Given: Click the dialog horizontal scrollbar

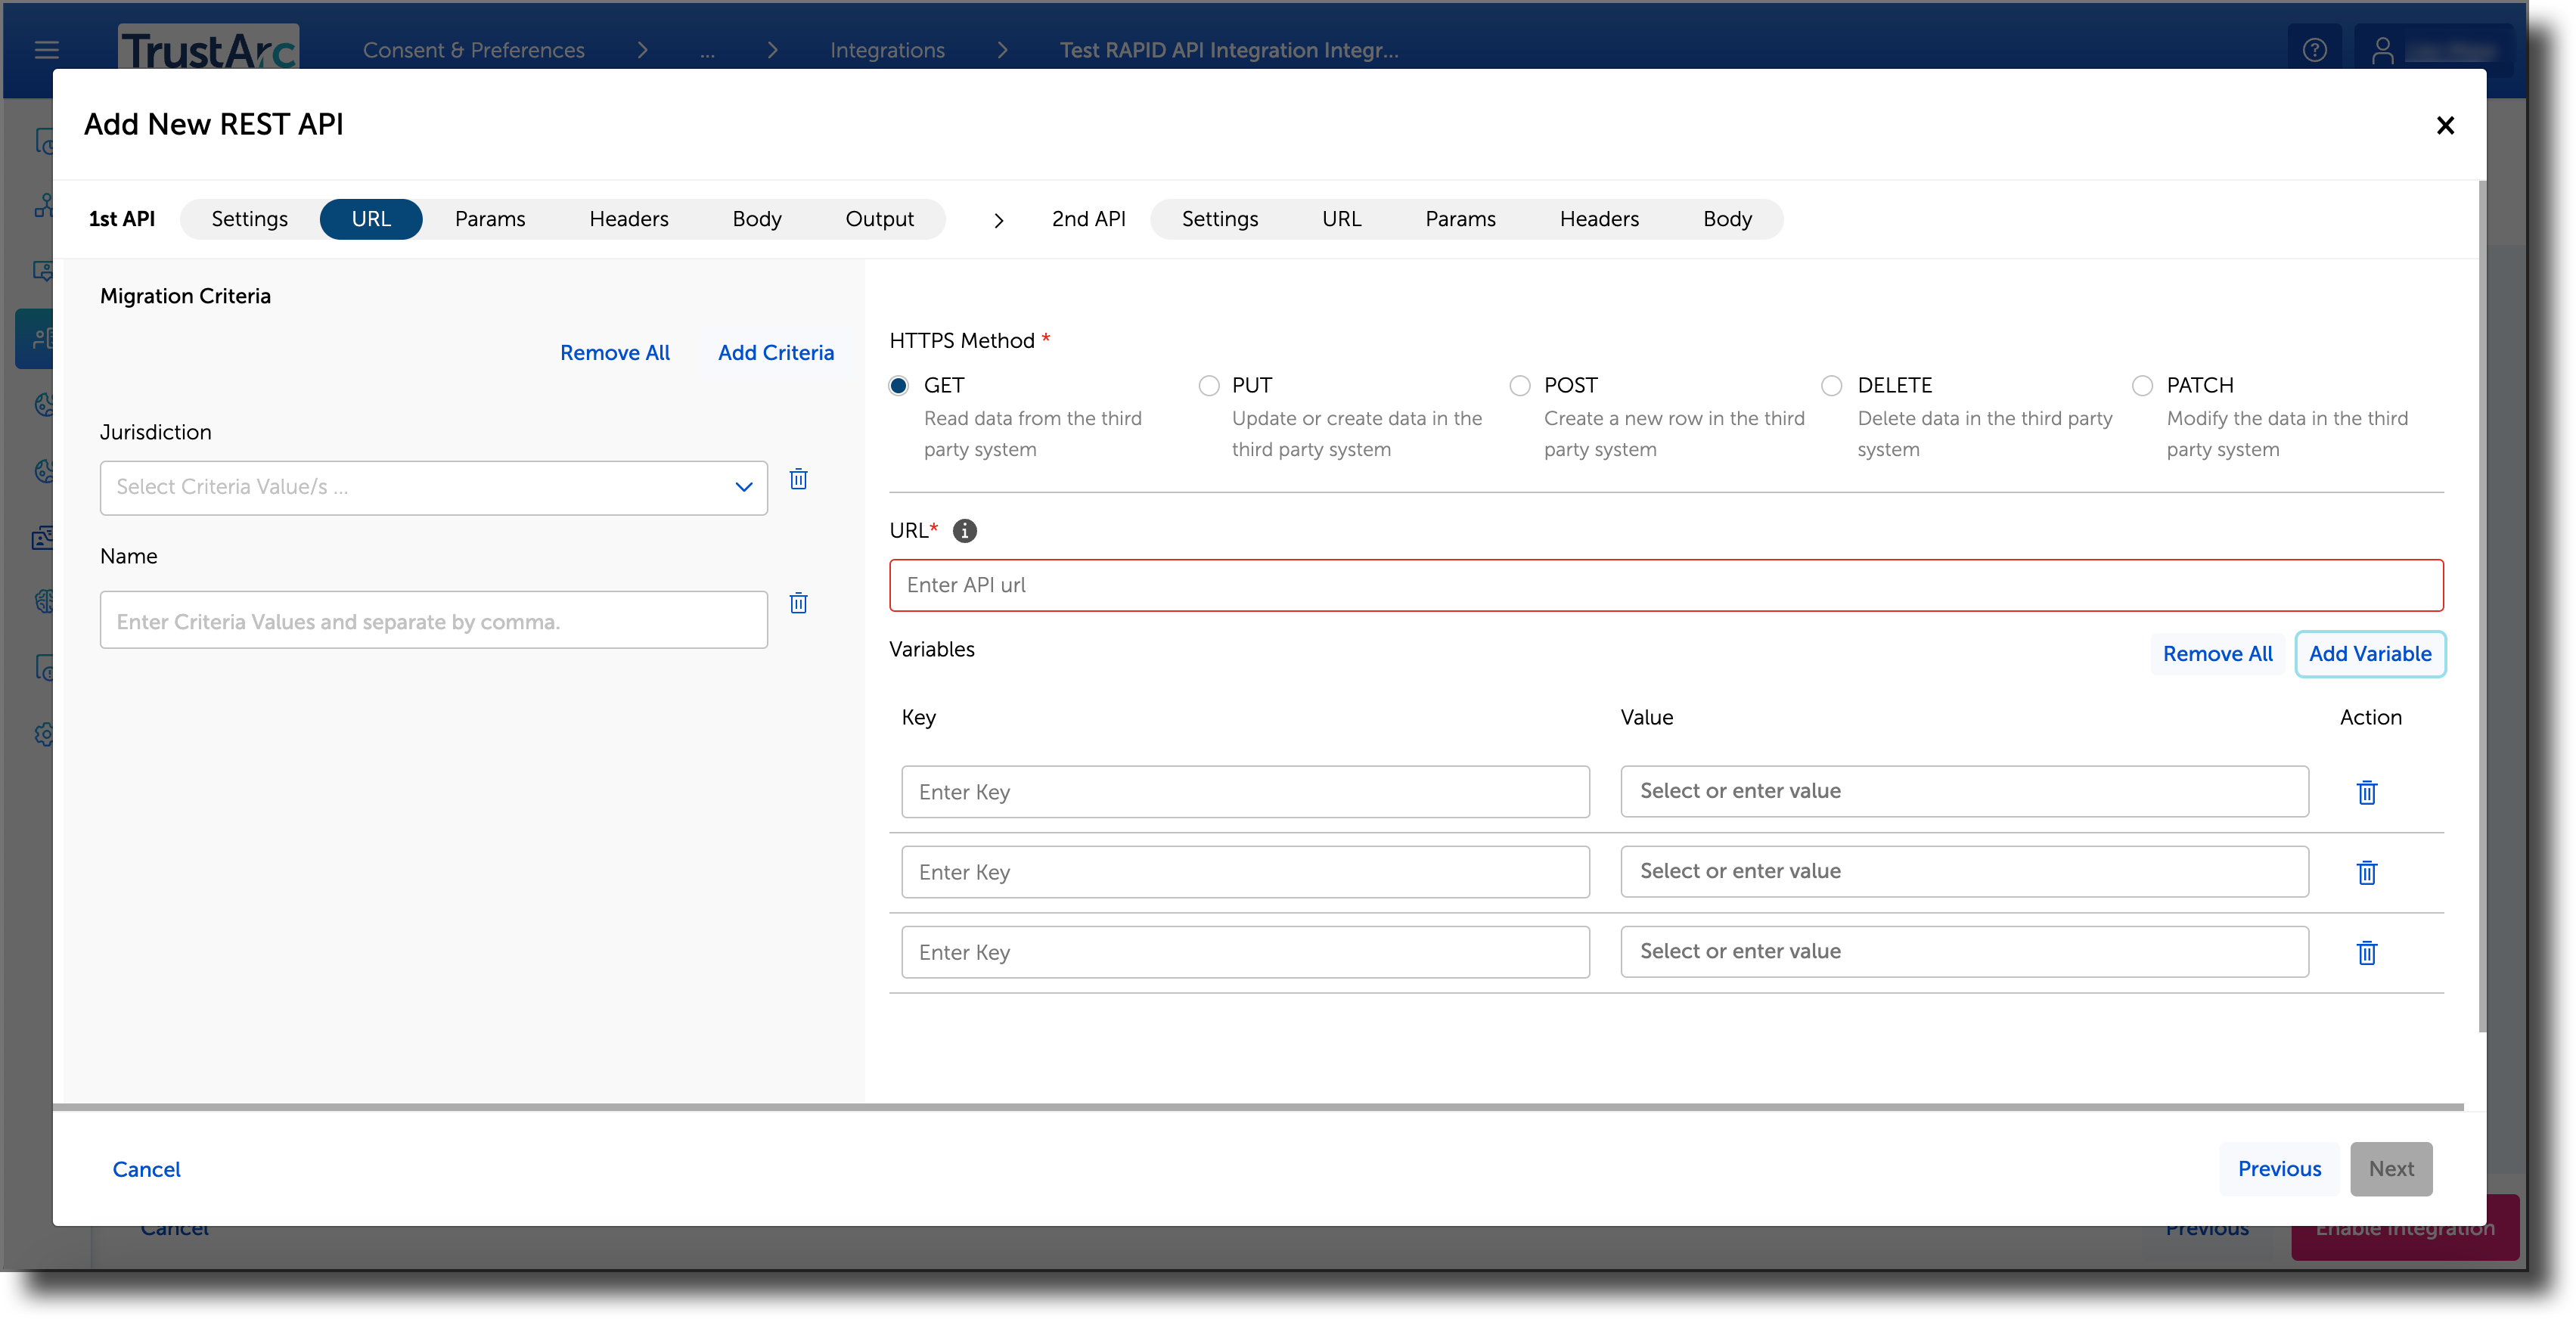Looking at the screenshot, I should coord(1258,1107).
